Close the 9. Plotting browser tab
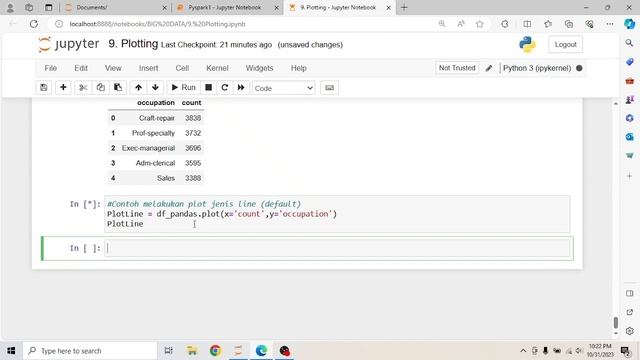 (388, 8)
